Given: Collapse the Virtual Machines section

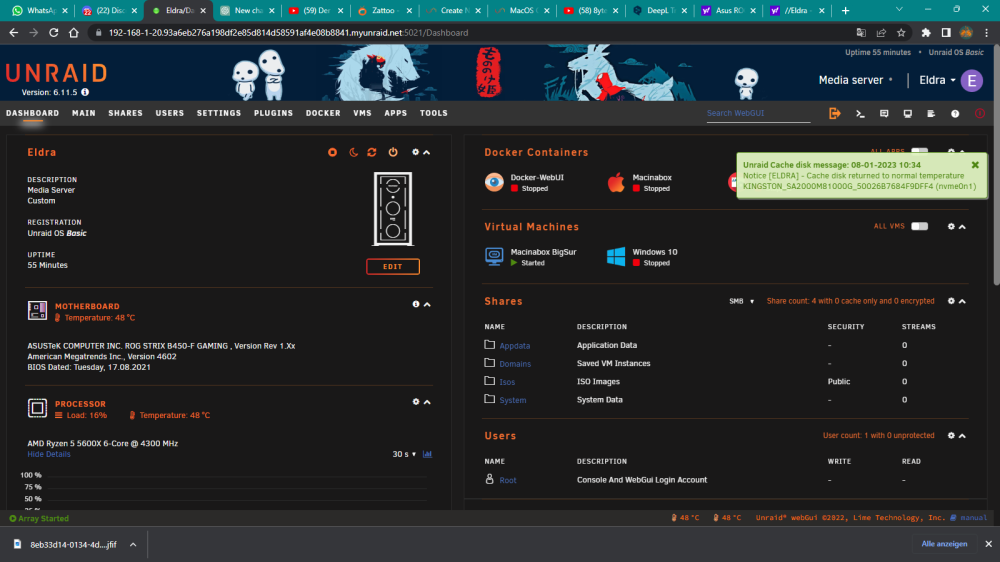Looking at the screenshot, I should 962,226.
